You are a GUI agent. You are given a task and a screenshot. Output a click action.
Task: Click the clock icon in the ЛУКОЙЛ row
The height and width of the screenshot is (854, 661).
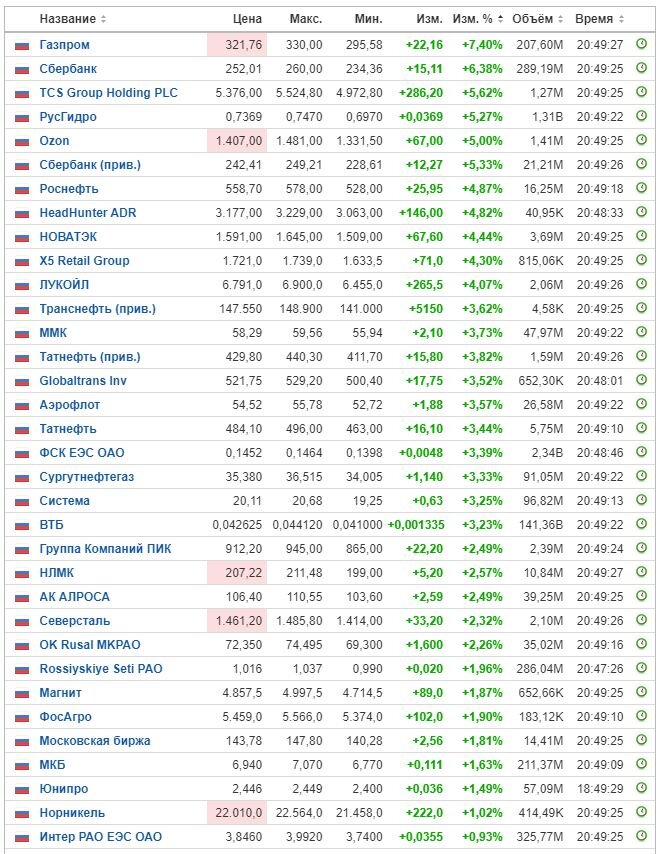pyautogui.click(x=641, y=283)
